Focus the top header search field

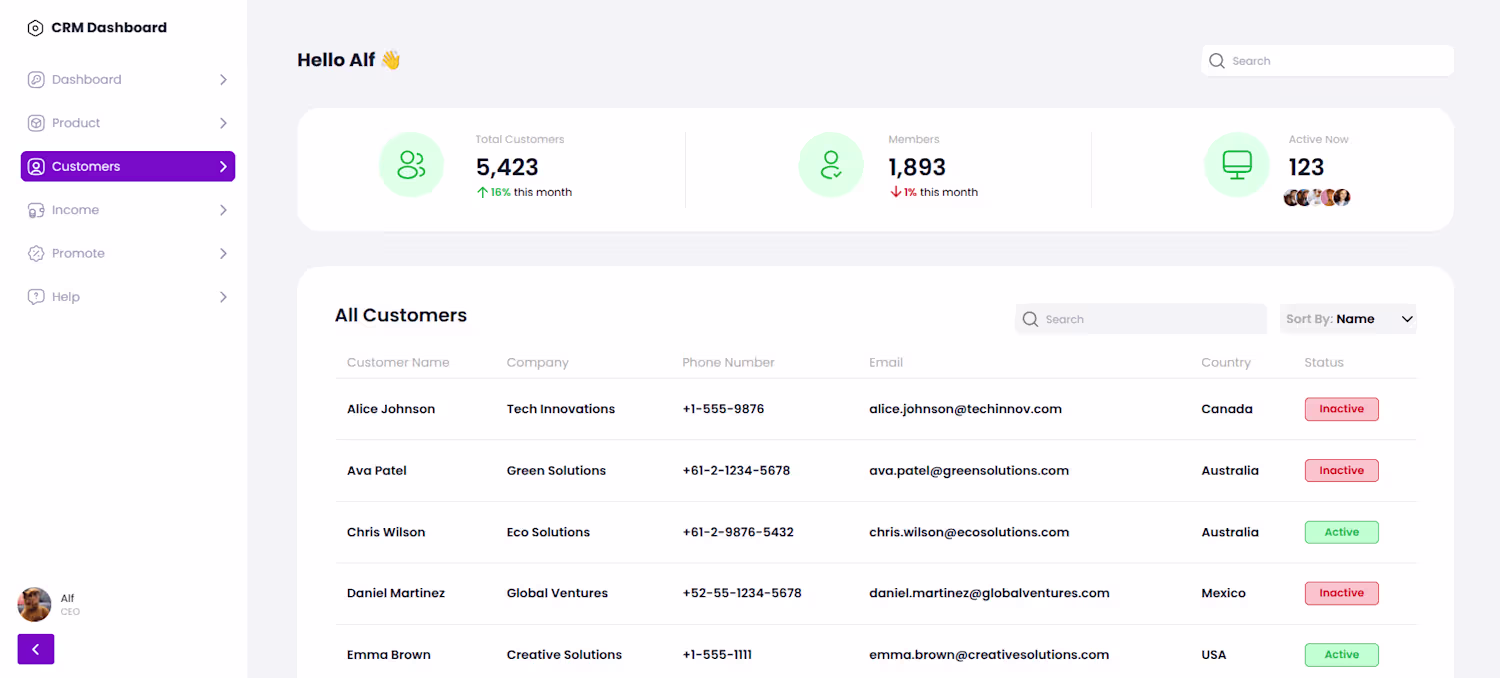click(x=1327, y=61)
